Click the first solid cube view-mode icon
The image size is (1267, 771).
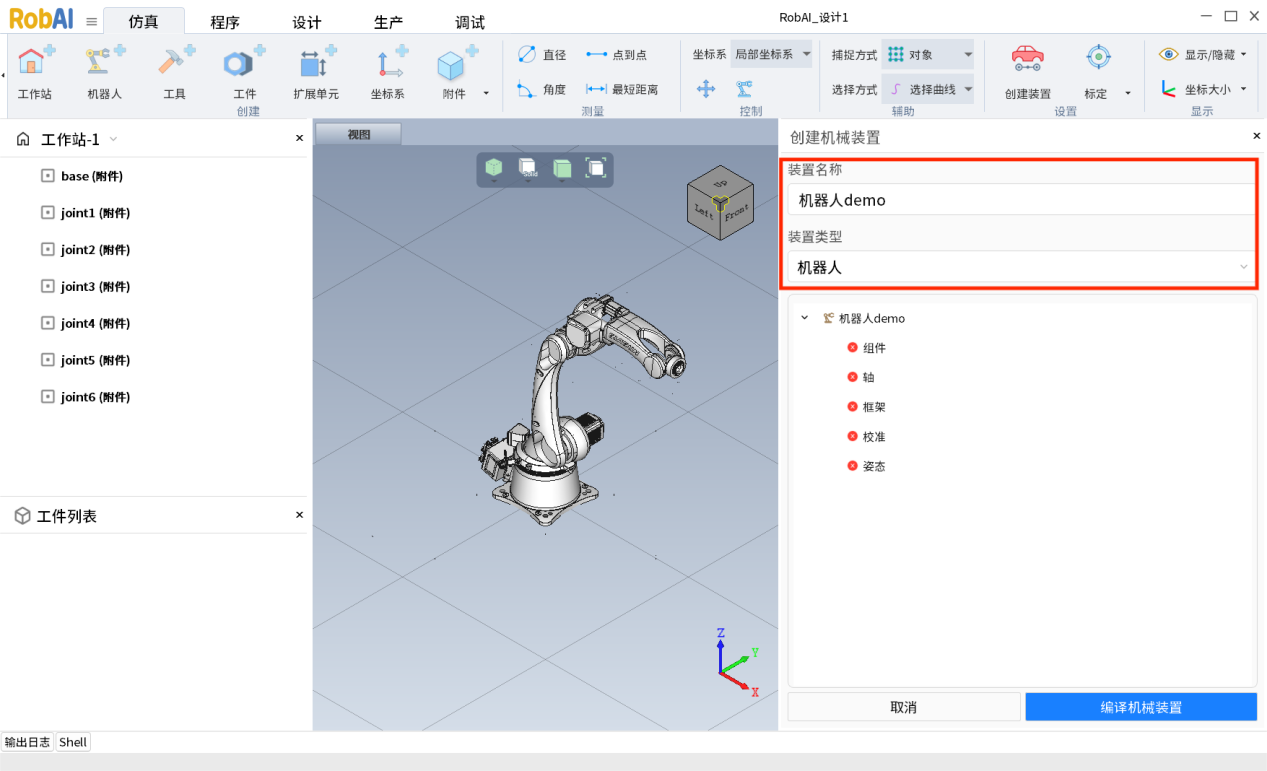pos(493,168)
